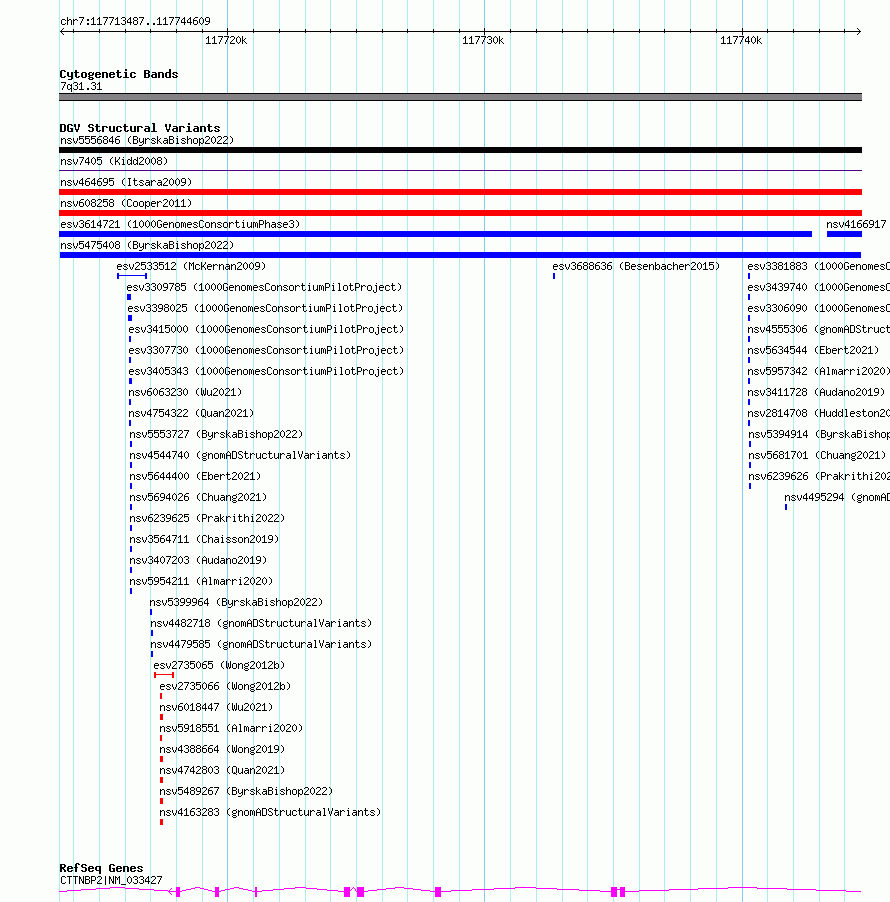Open nsv5553727 (ByrskaBishop2022) variant
Viewport: 890px width, 902px height.
[216, 434]
